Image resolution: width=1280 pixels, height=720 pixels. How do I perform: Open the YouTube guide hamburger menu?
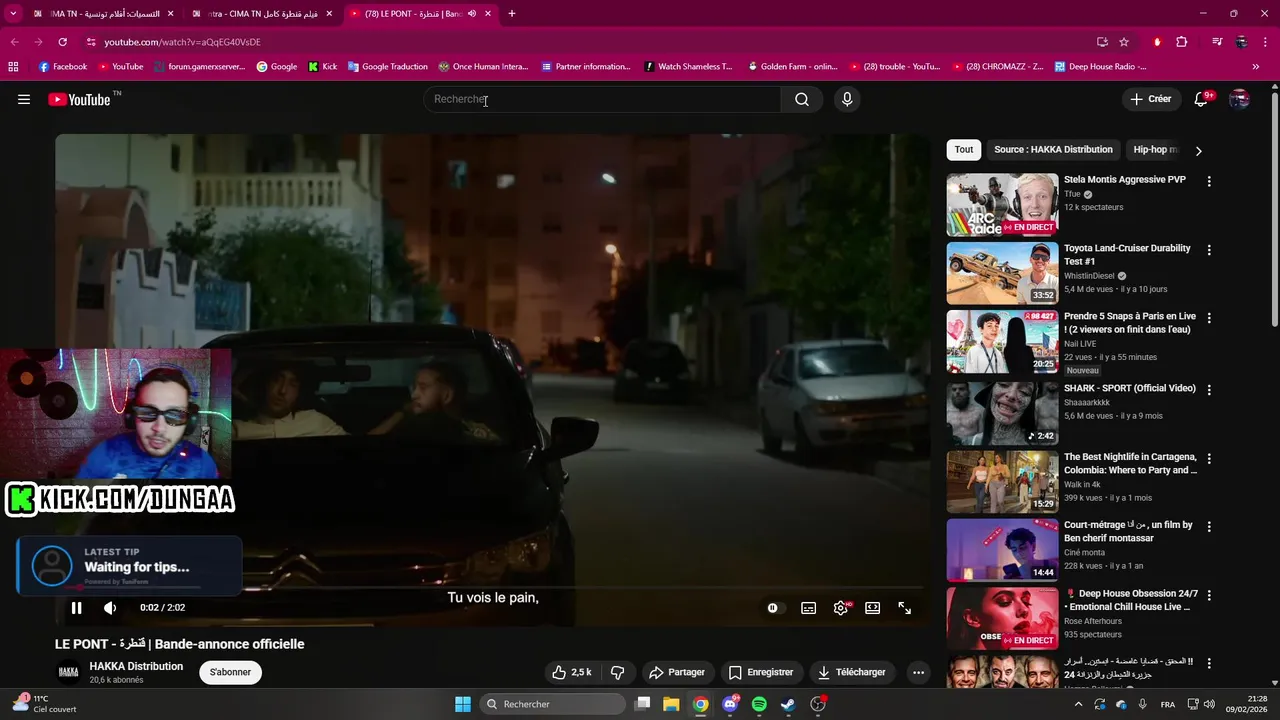24,99
